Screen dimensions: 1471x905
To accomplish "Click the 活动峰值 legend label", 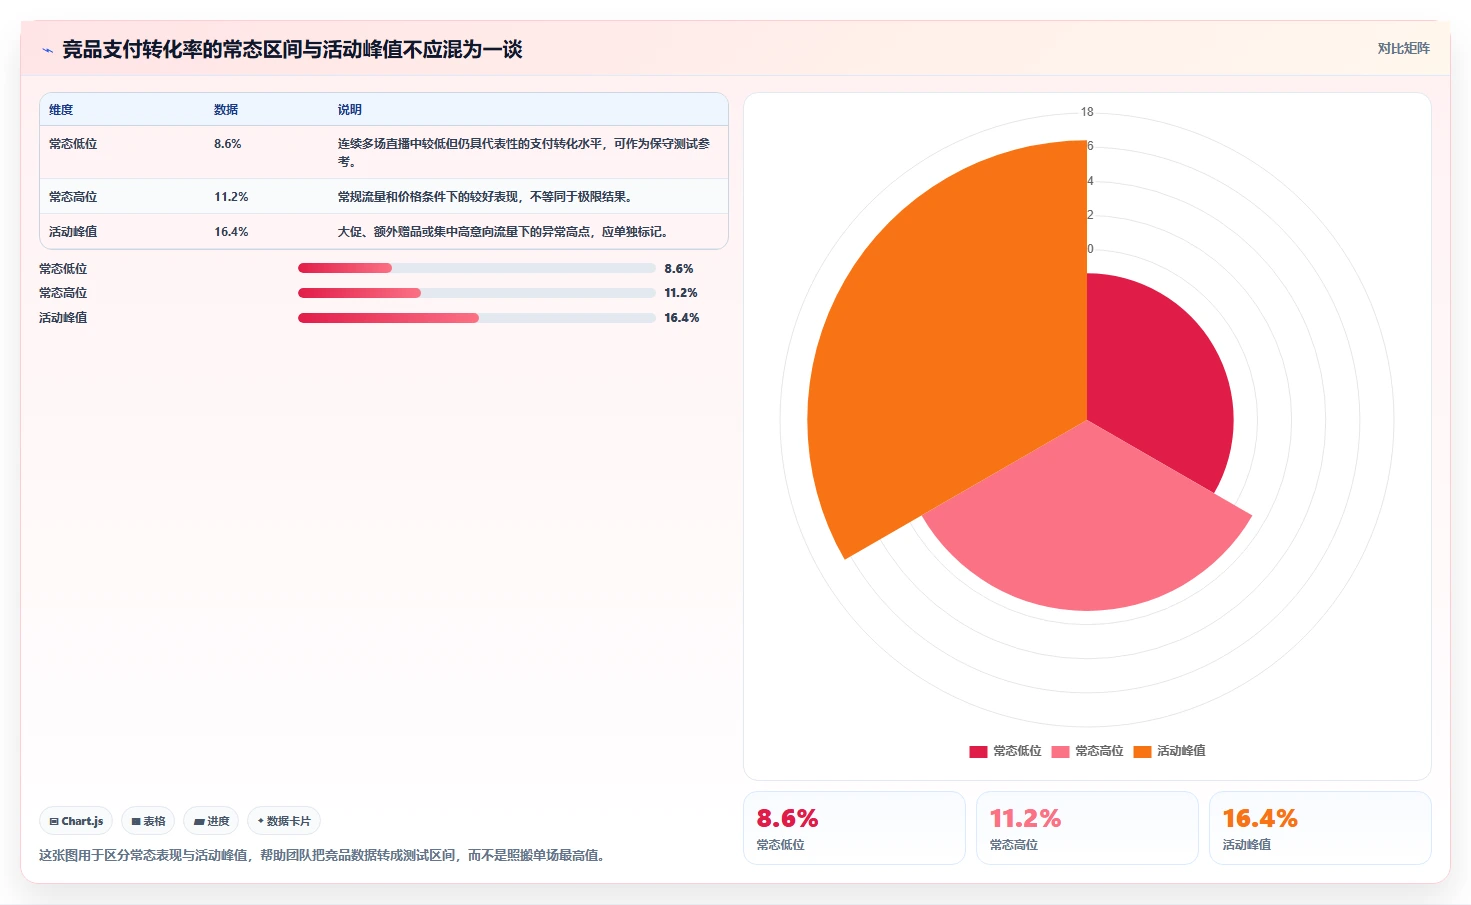I will pos(1181,751).
